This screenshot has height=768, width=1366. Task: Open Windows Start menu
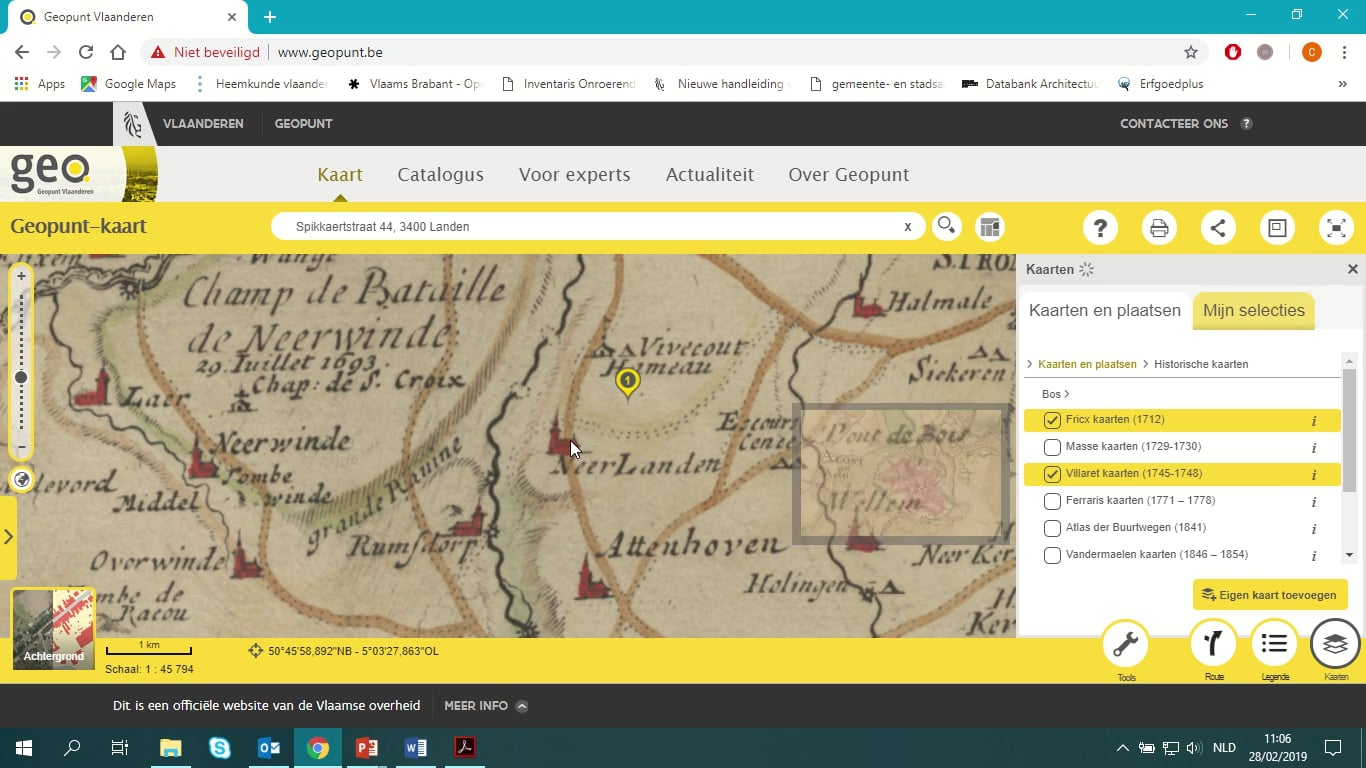[23, 748]
